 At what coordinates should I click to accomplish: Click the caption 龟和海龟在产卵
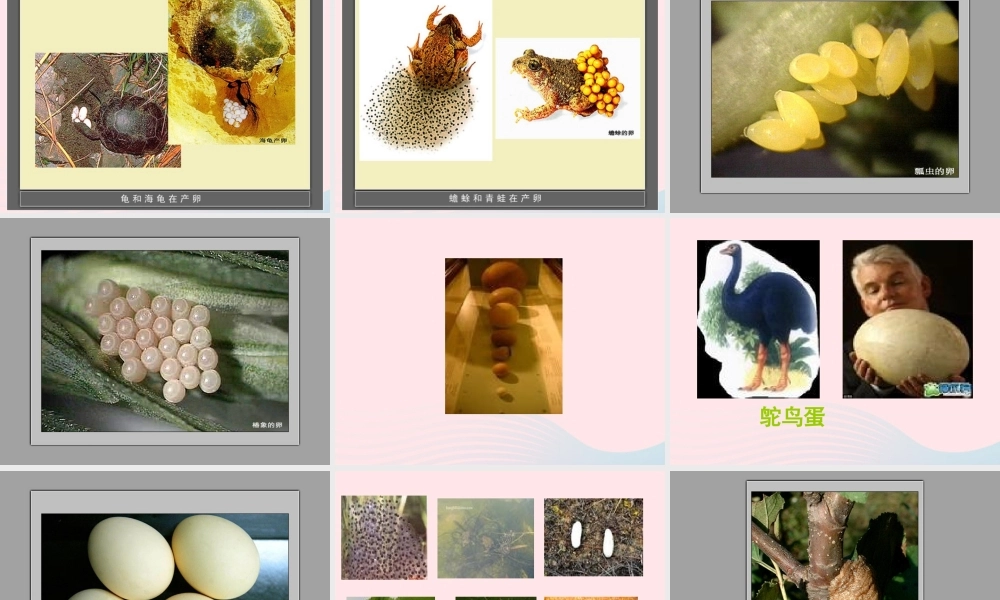pyautogui.click(x=161, y=199)
